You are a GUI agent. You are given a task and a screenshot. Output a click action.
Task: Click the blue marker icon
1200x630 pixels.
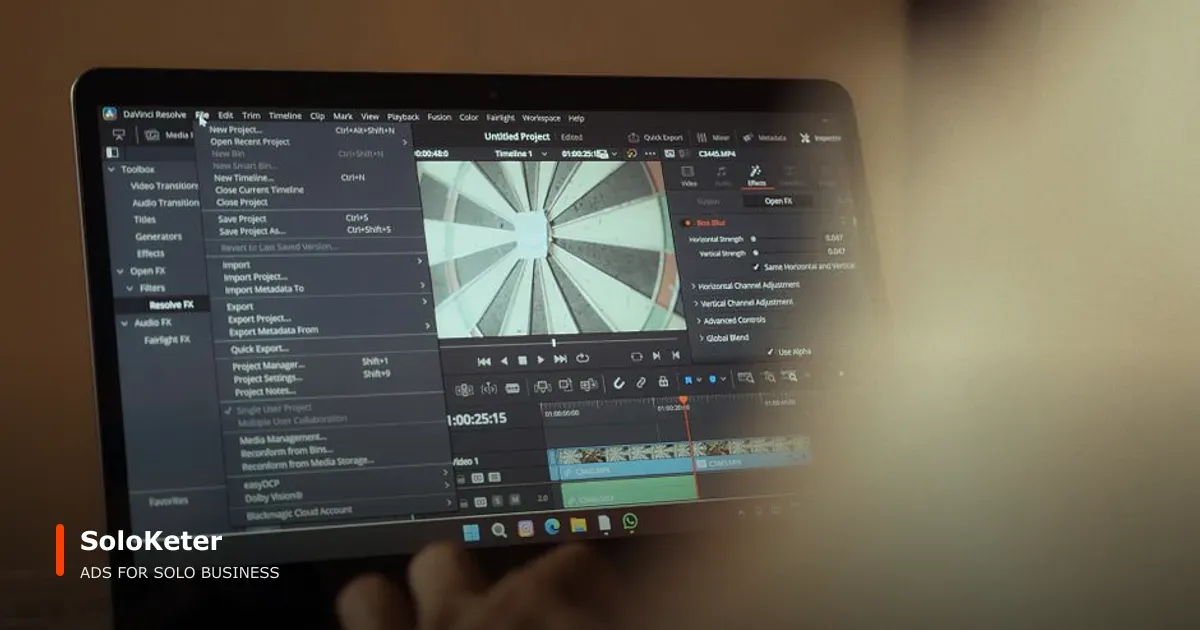coord(713,380)
